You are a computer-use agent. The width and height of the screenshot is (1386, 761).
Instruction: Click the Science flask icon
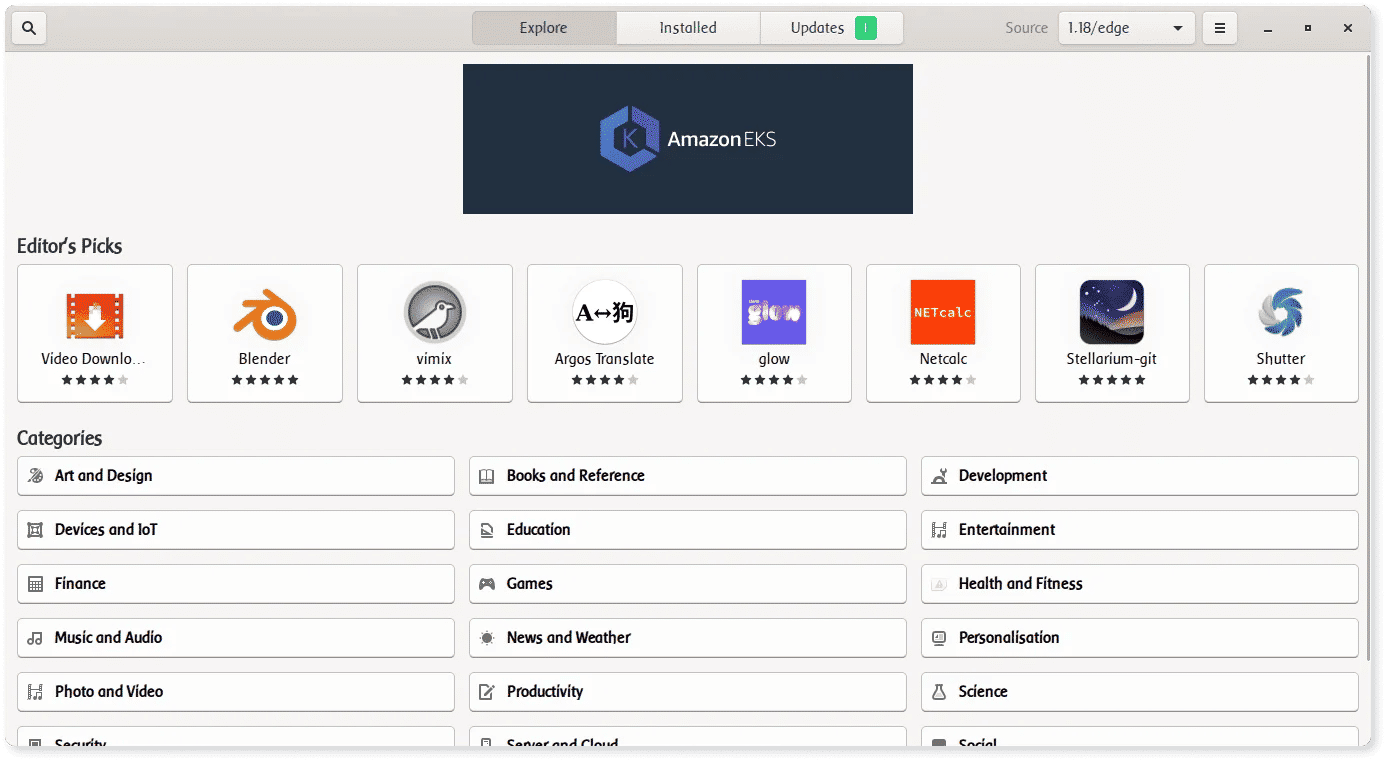click(939, 692)
